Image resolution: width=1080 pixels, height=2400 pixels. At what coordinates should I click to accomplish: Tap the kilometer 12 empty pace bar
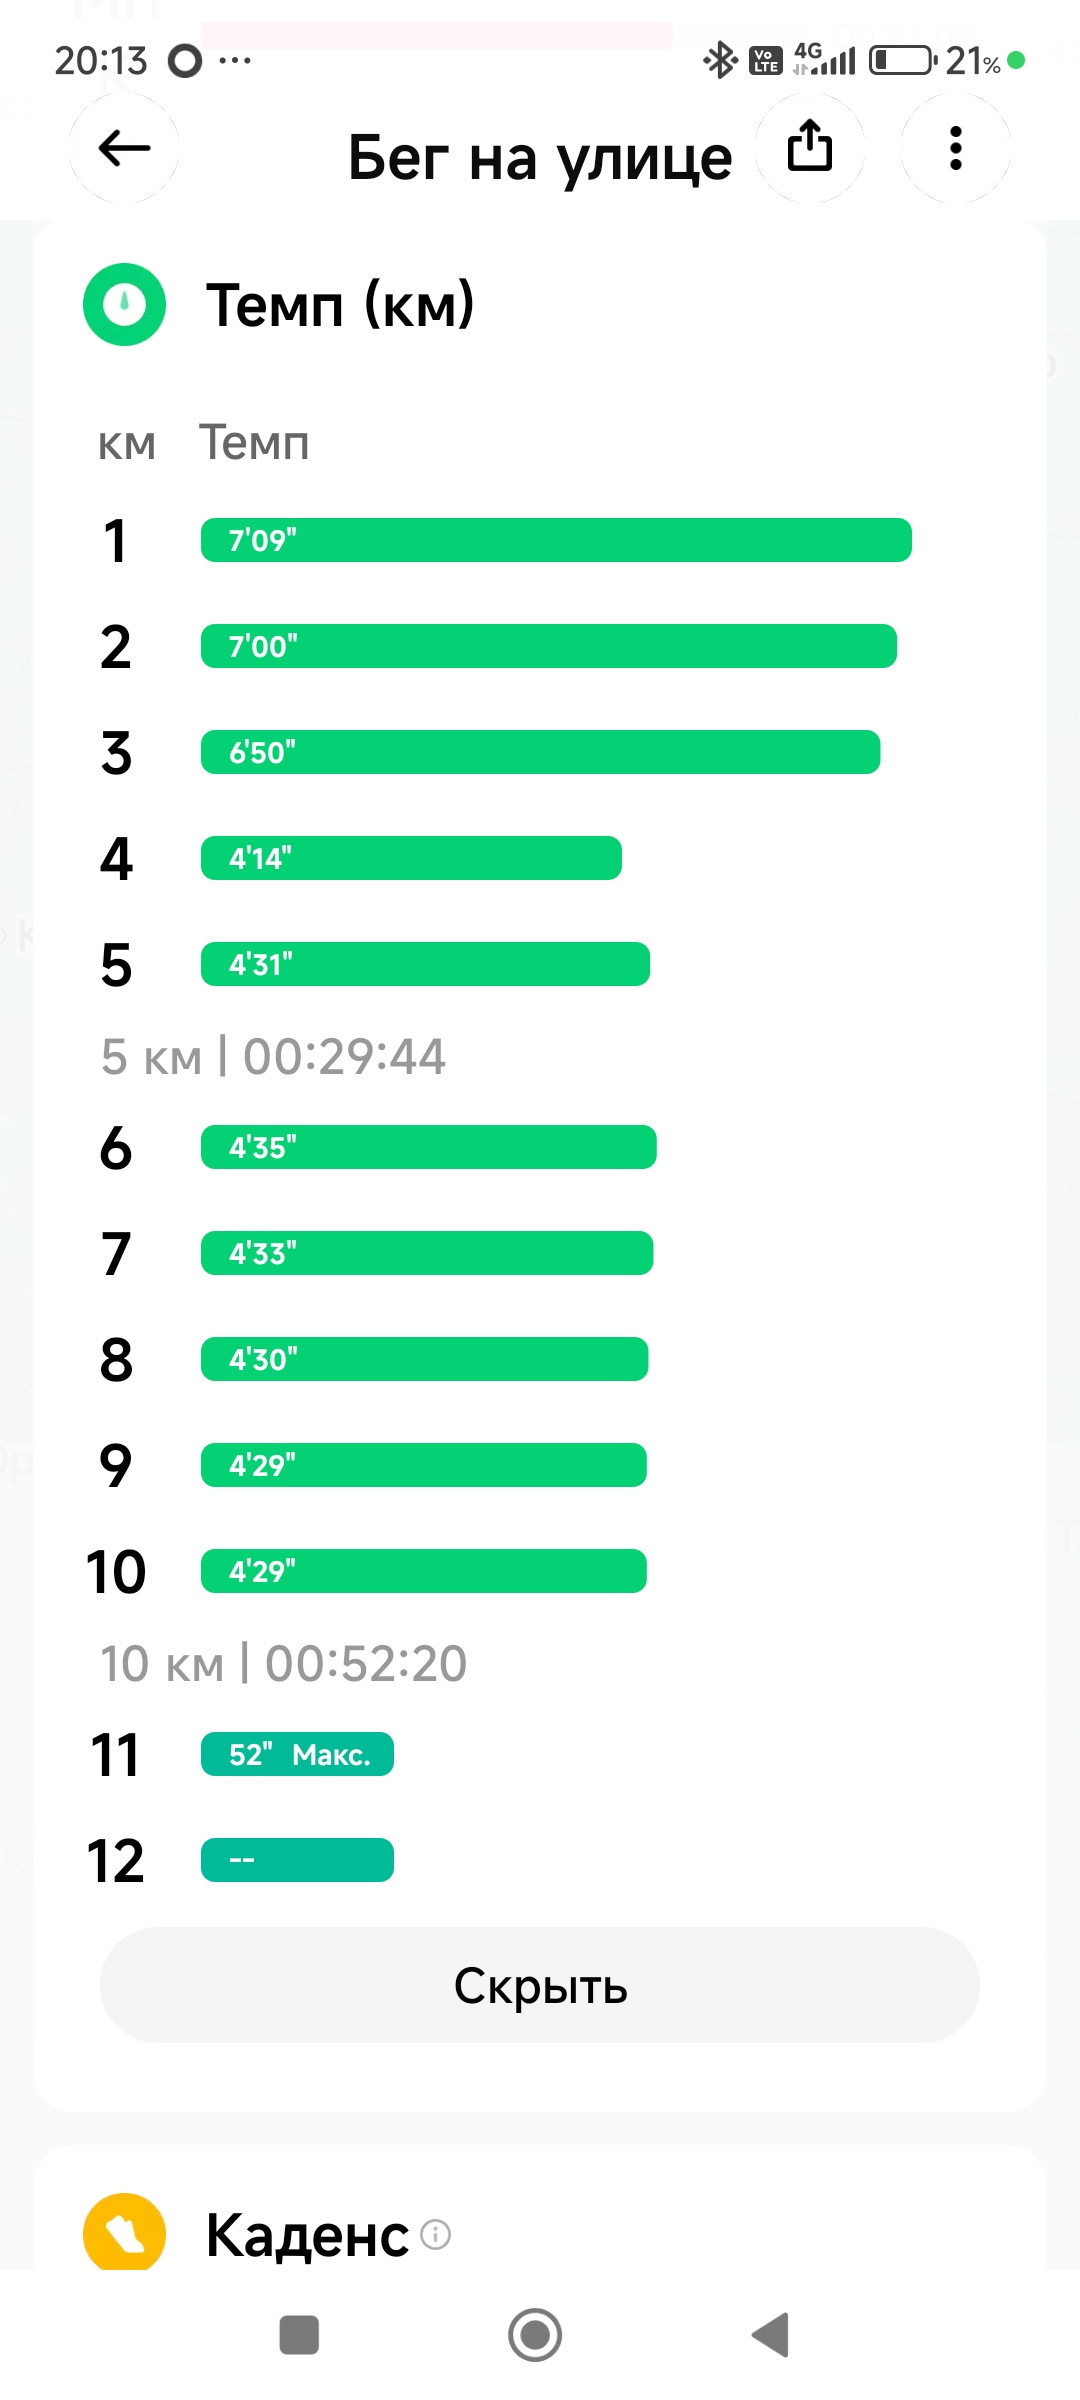[297, 1860]
